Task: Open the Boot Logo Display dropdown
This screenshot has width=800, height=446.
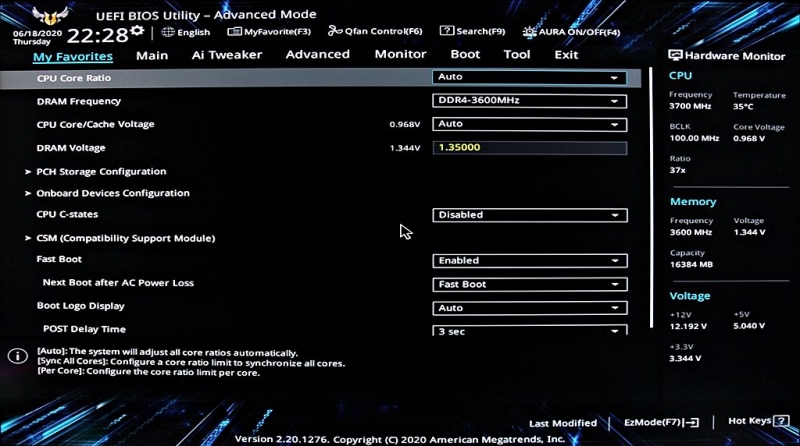Action: click(530, 308)
